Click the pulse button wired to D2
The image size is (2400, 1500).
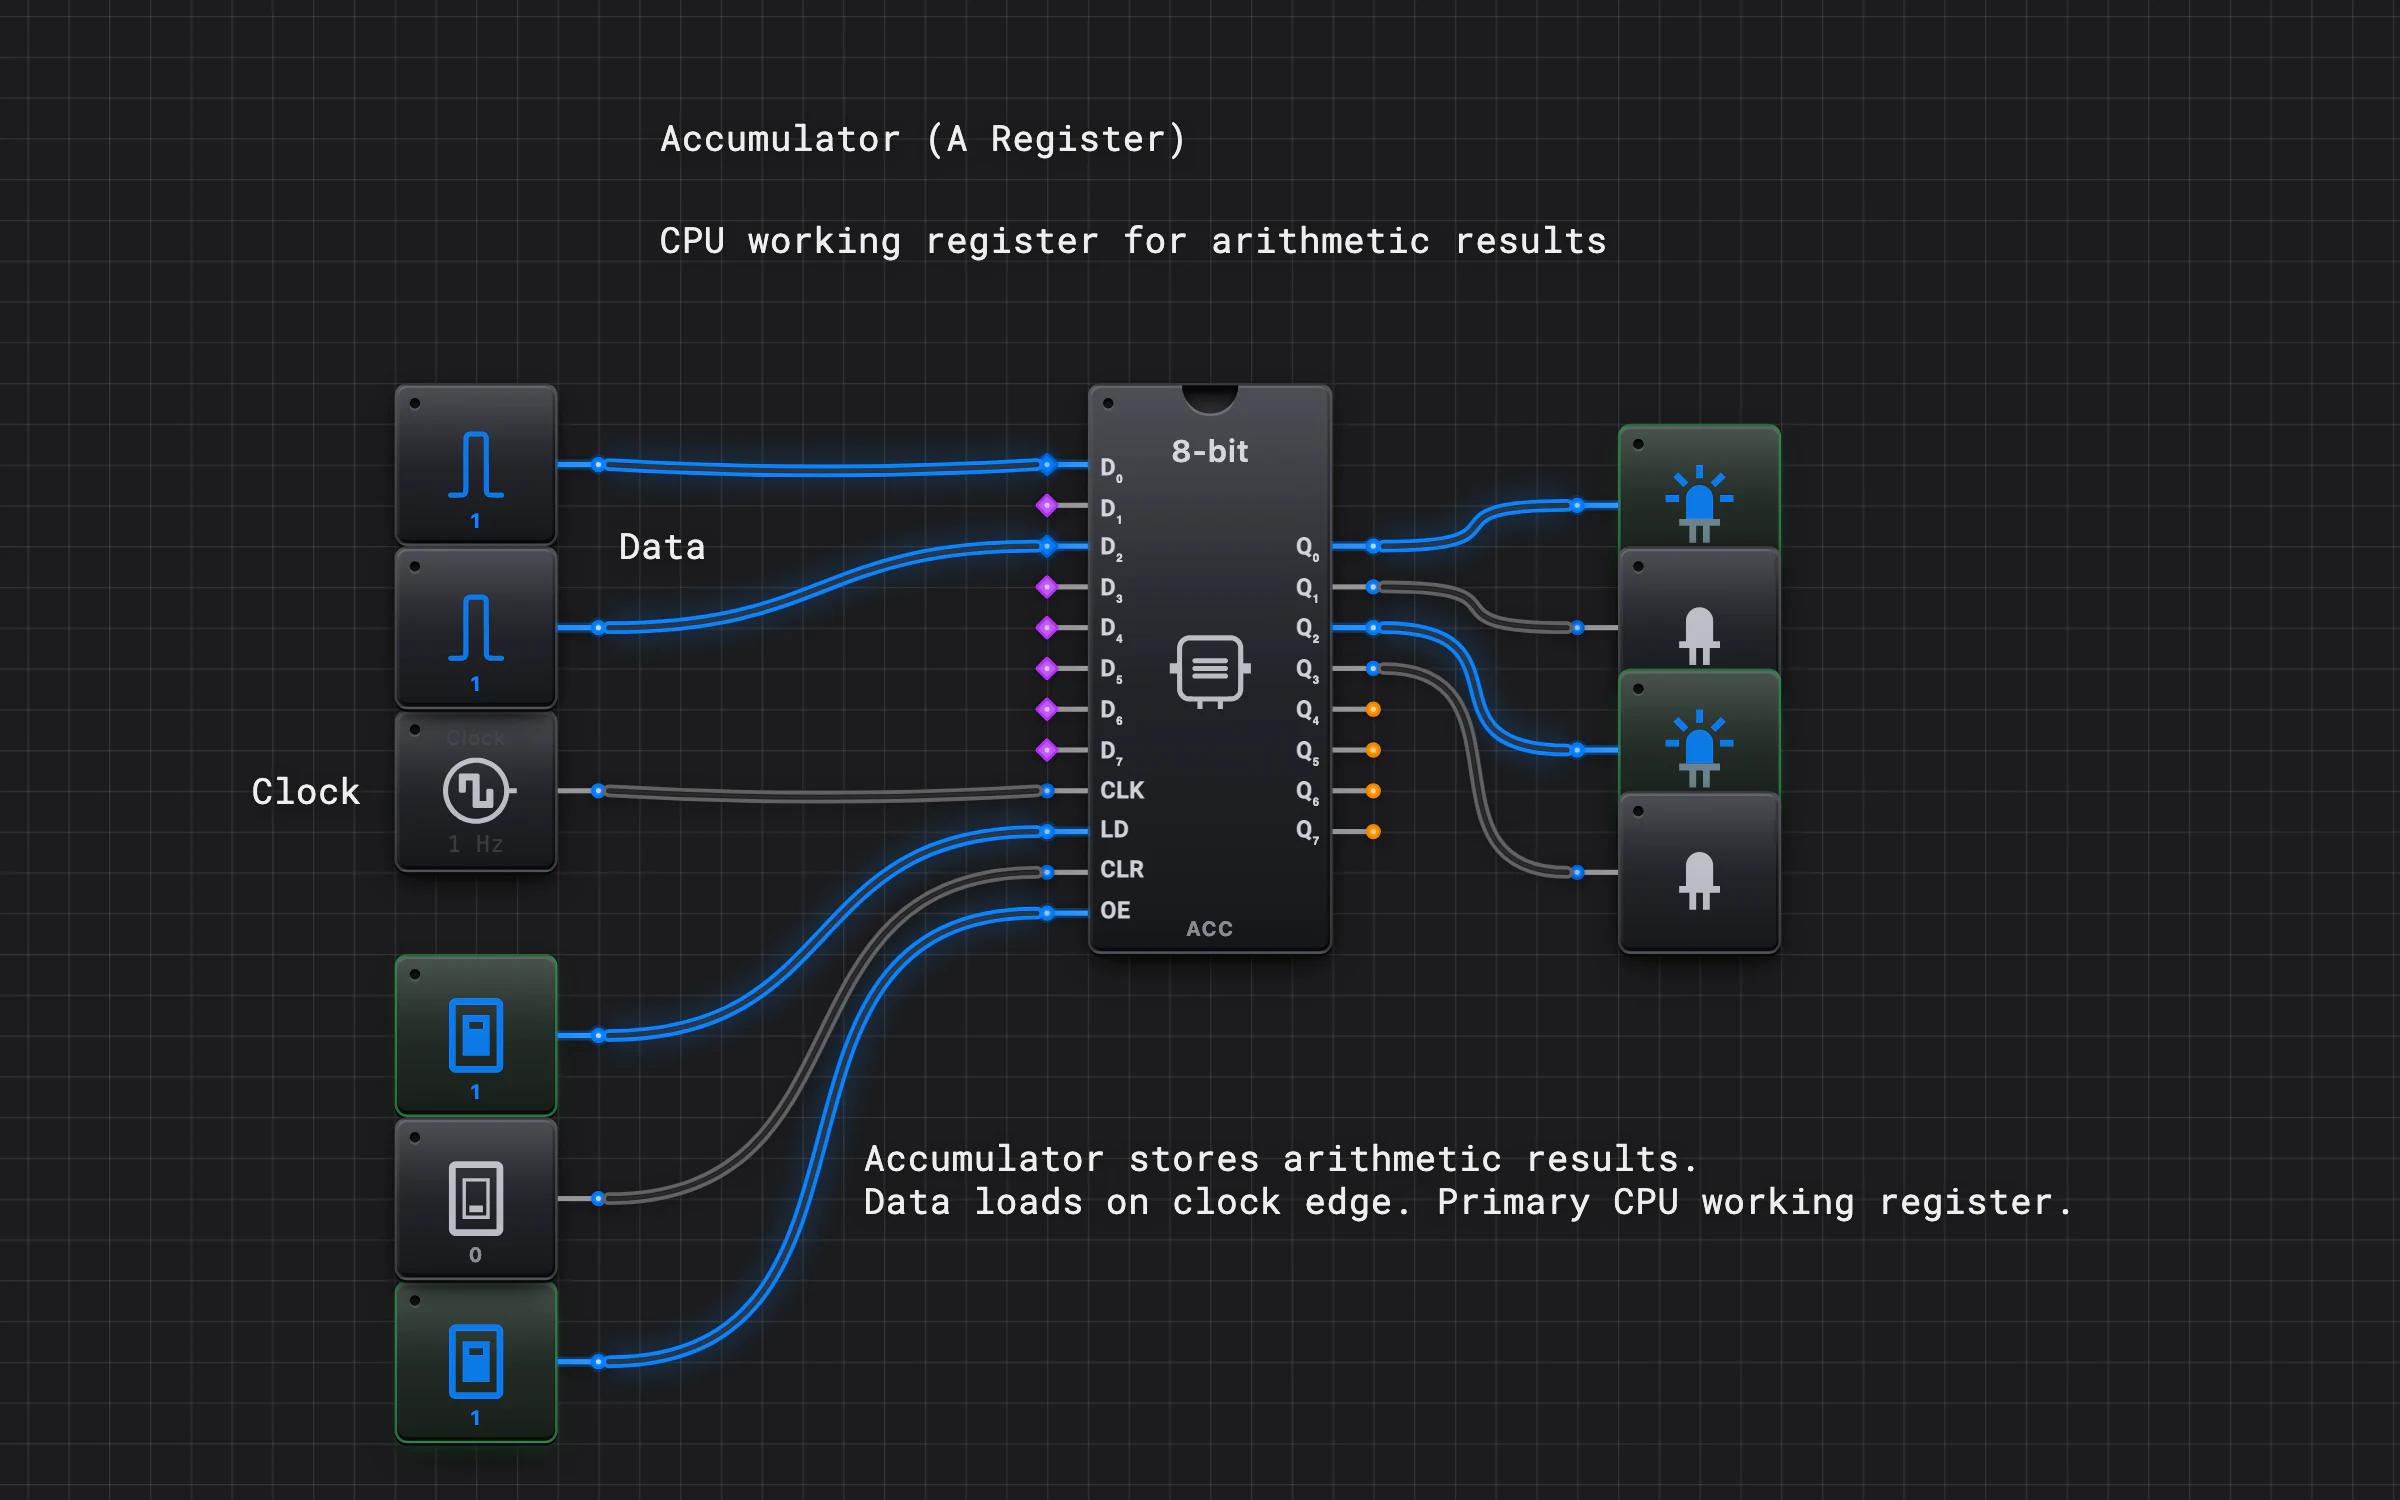[x=476, y=628]
